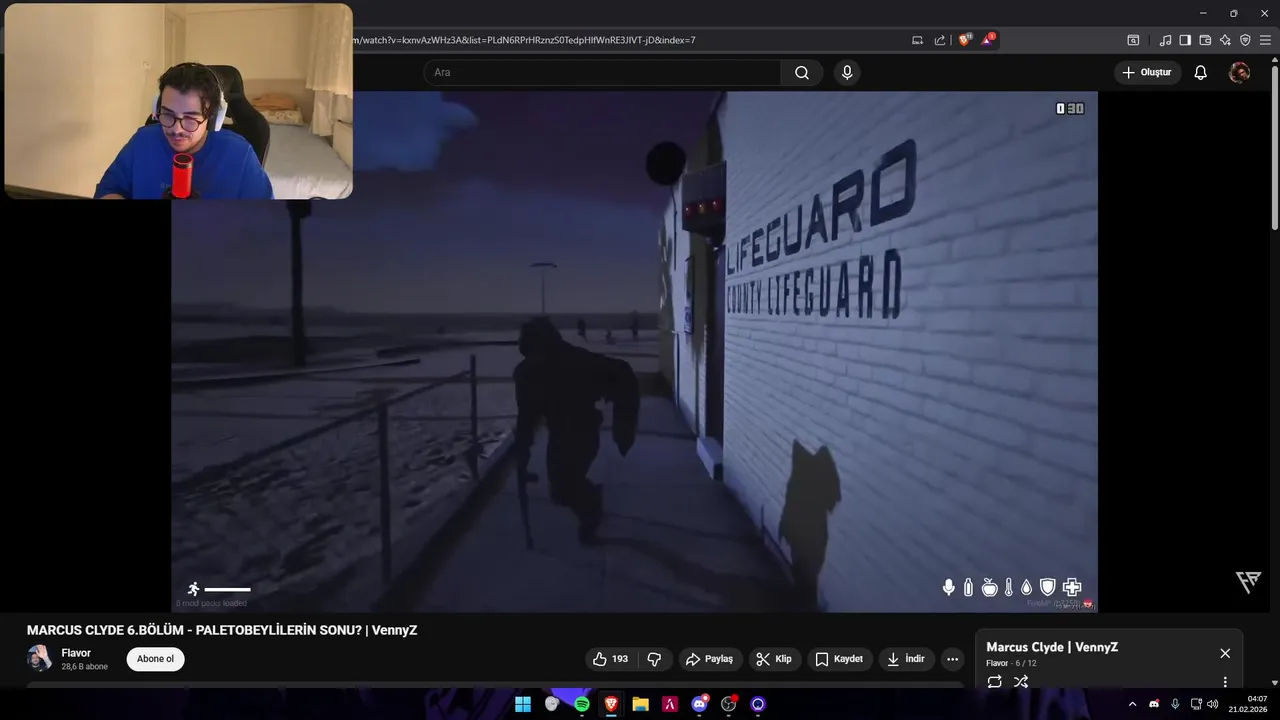Focus the Ara search field
This screenshot has width=1280, height=720.
[602, 73]
